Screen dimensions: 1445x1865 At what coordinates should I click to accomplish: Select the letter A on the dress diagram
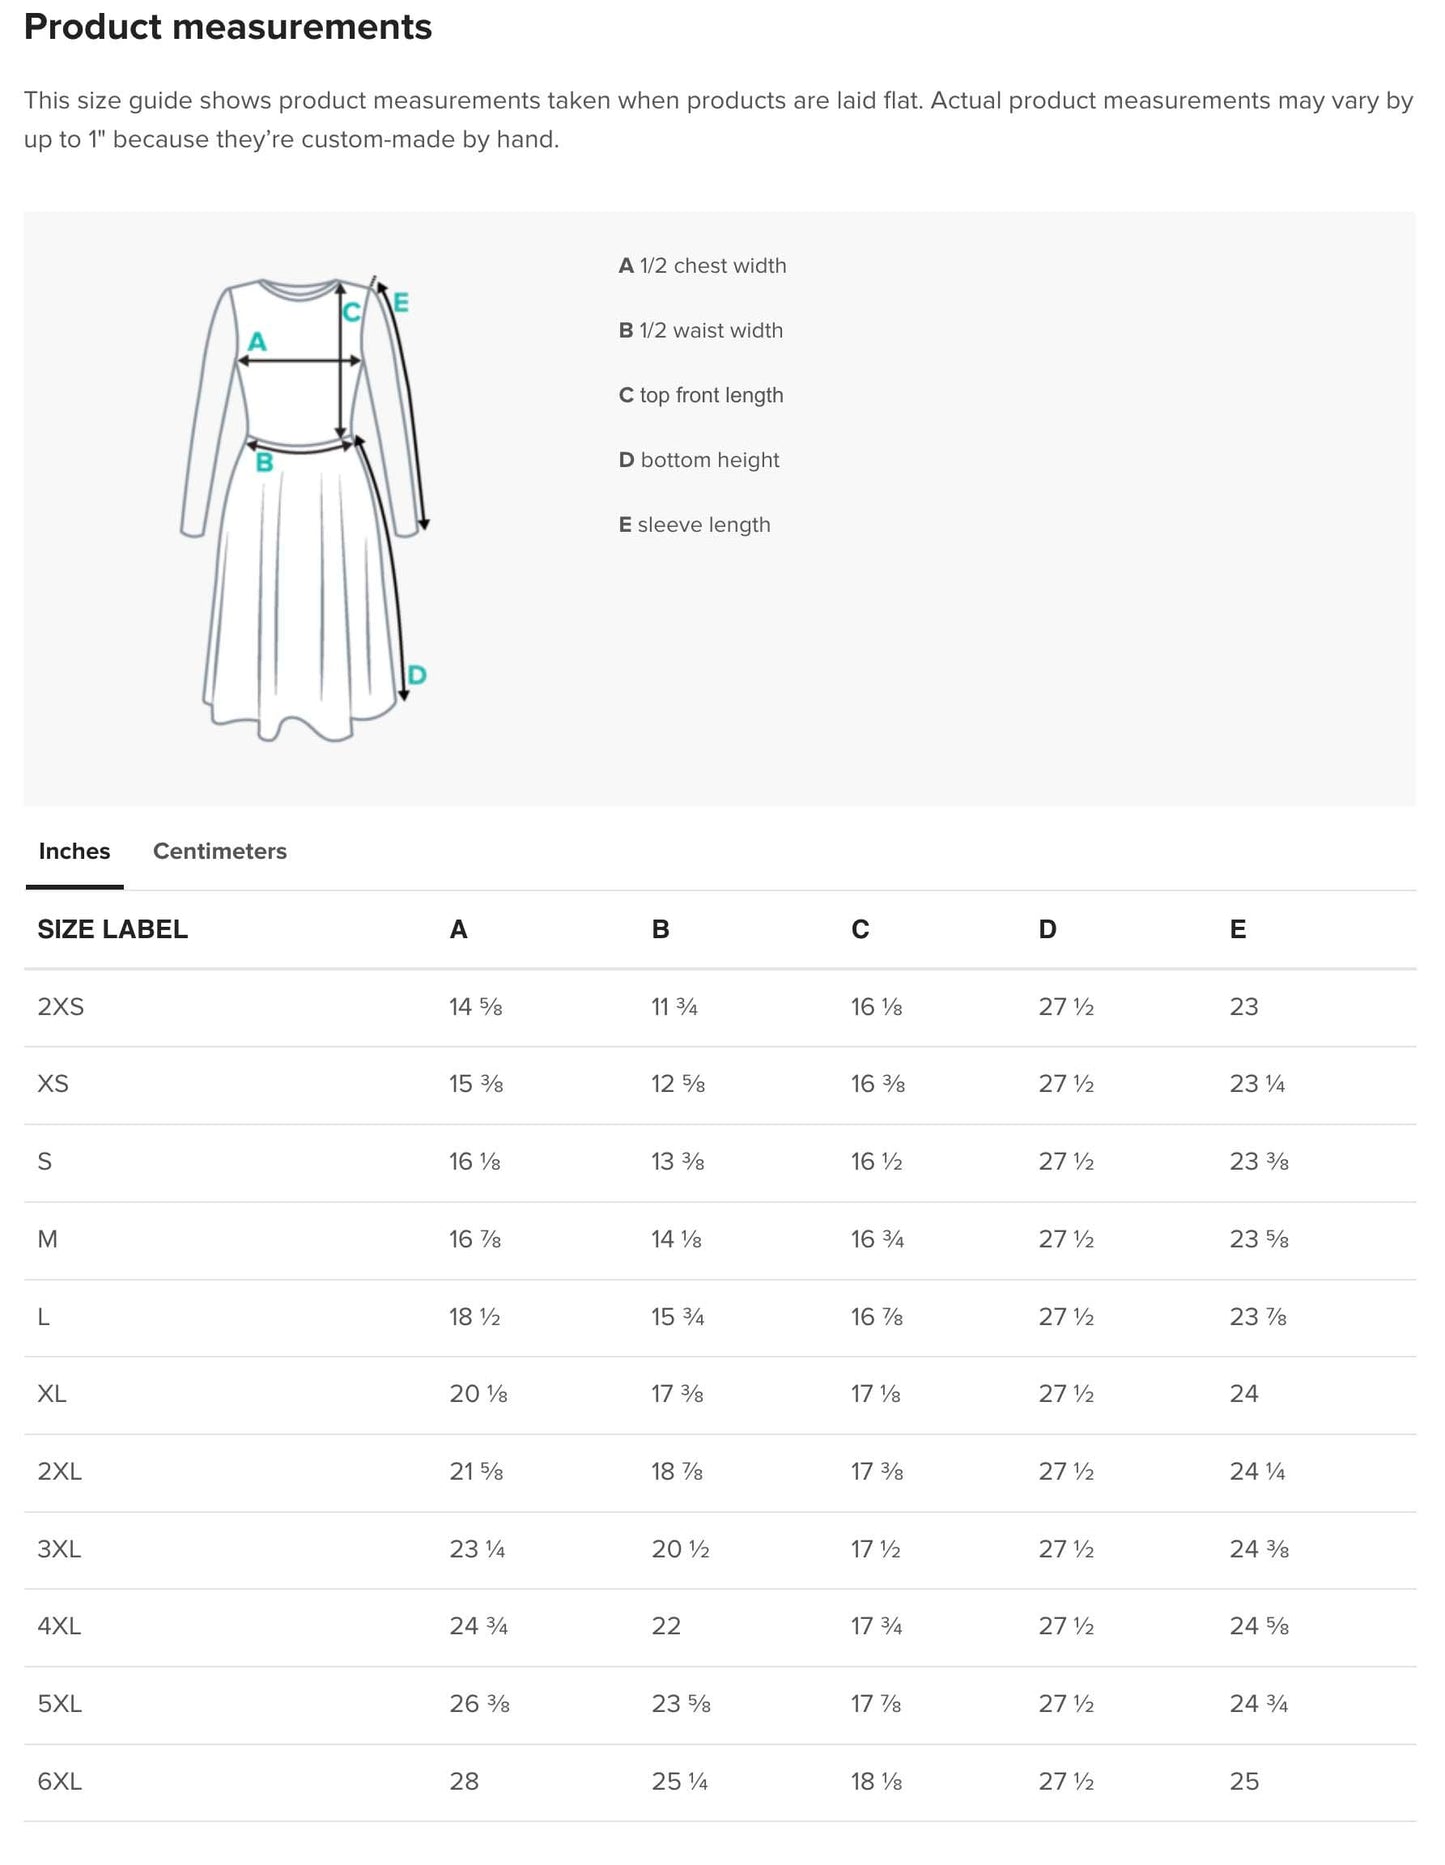(258, 340)
